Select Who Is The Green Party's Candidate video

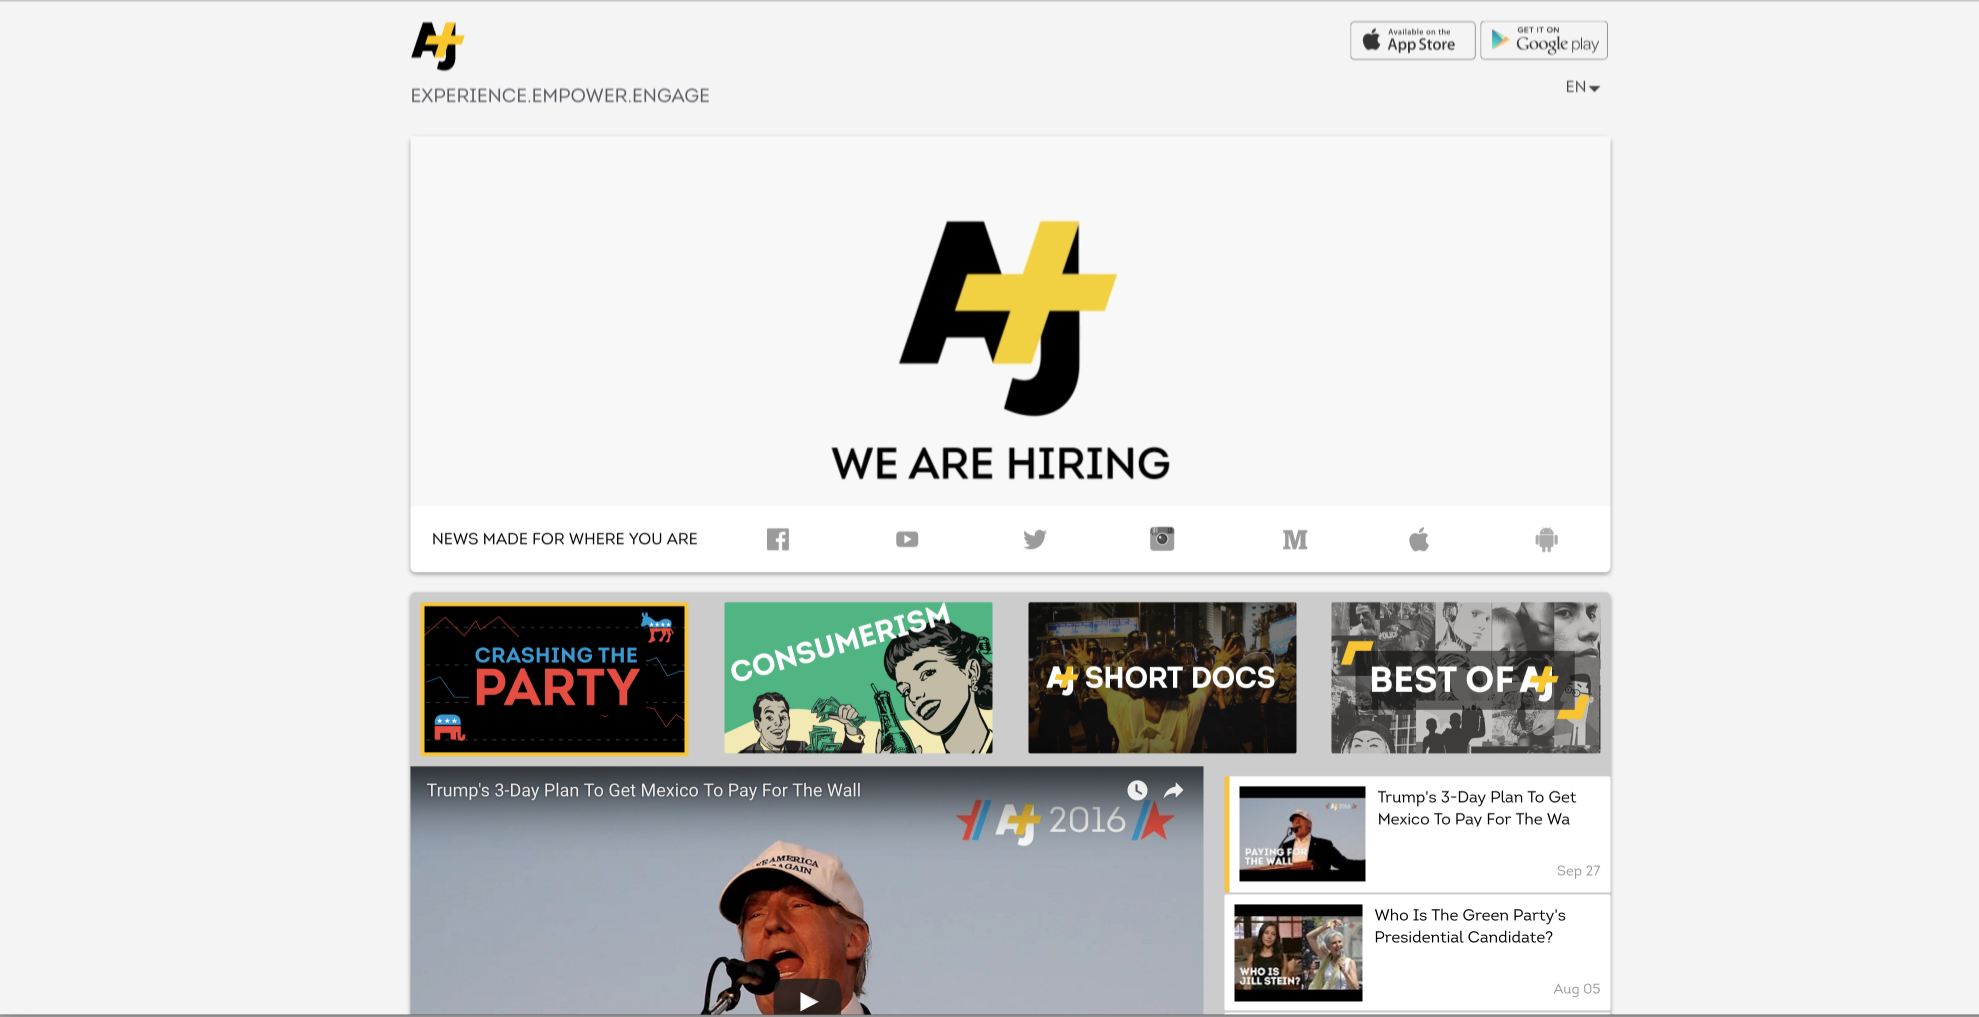pyautogui.click(x=1418, y=952)
